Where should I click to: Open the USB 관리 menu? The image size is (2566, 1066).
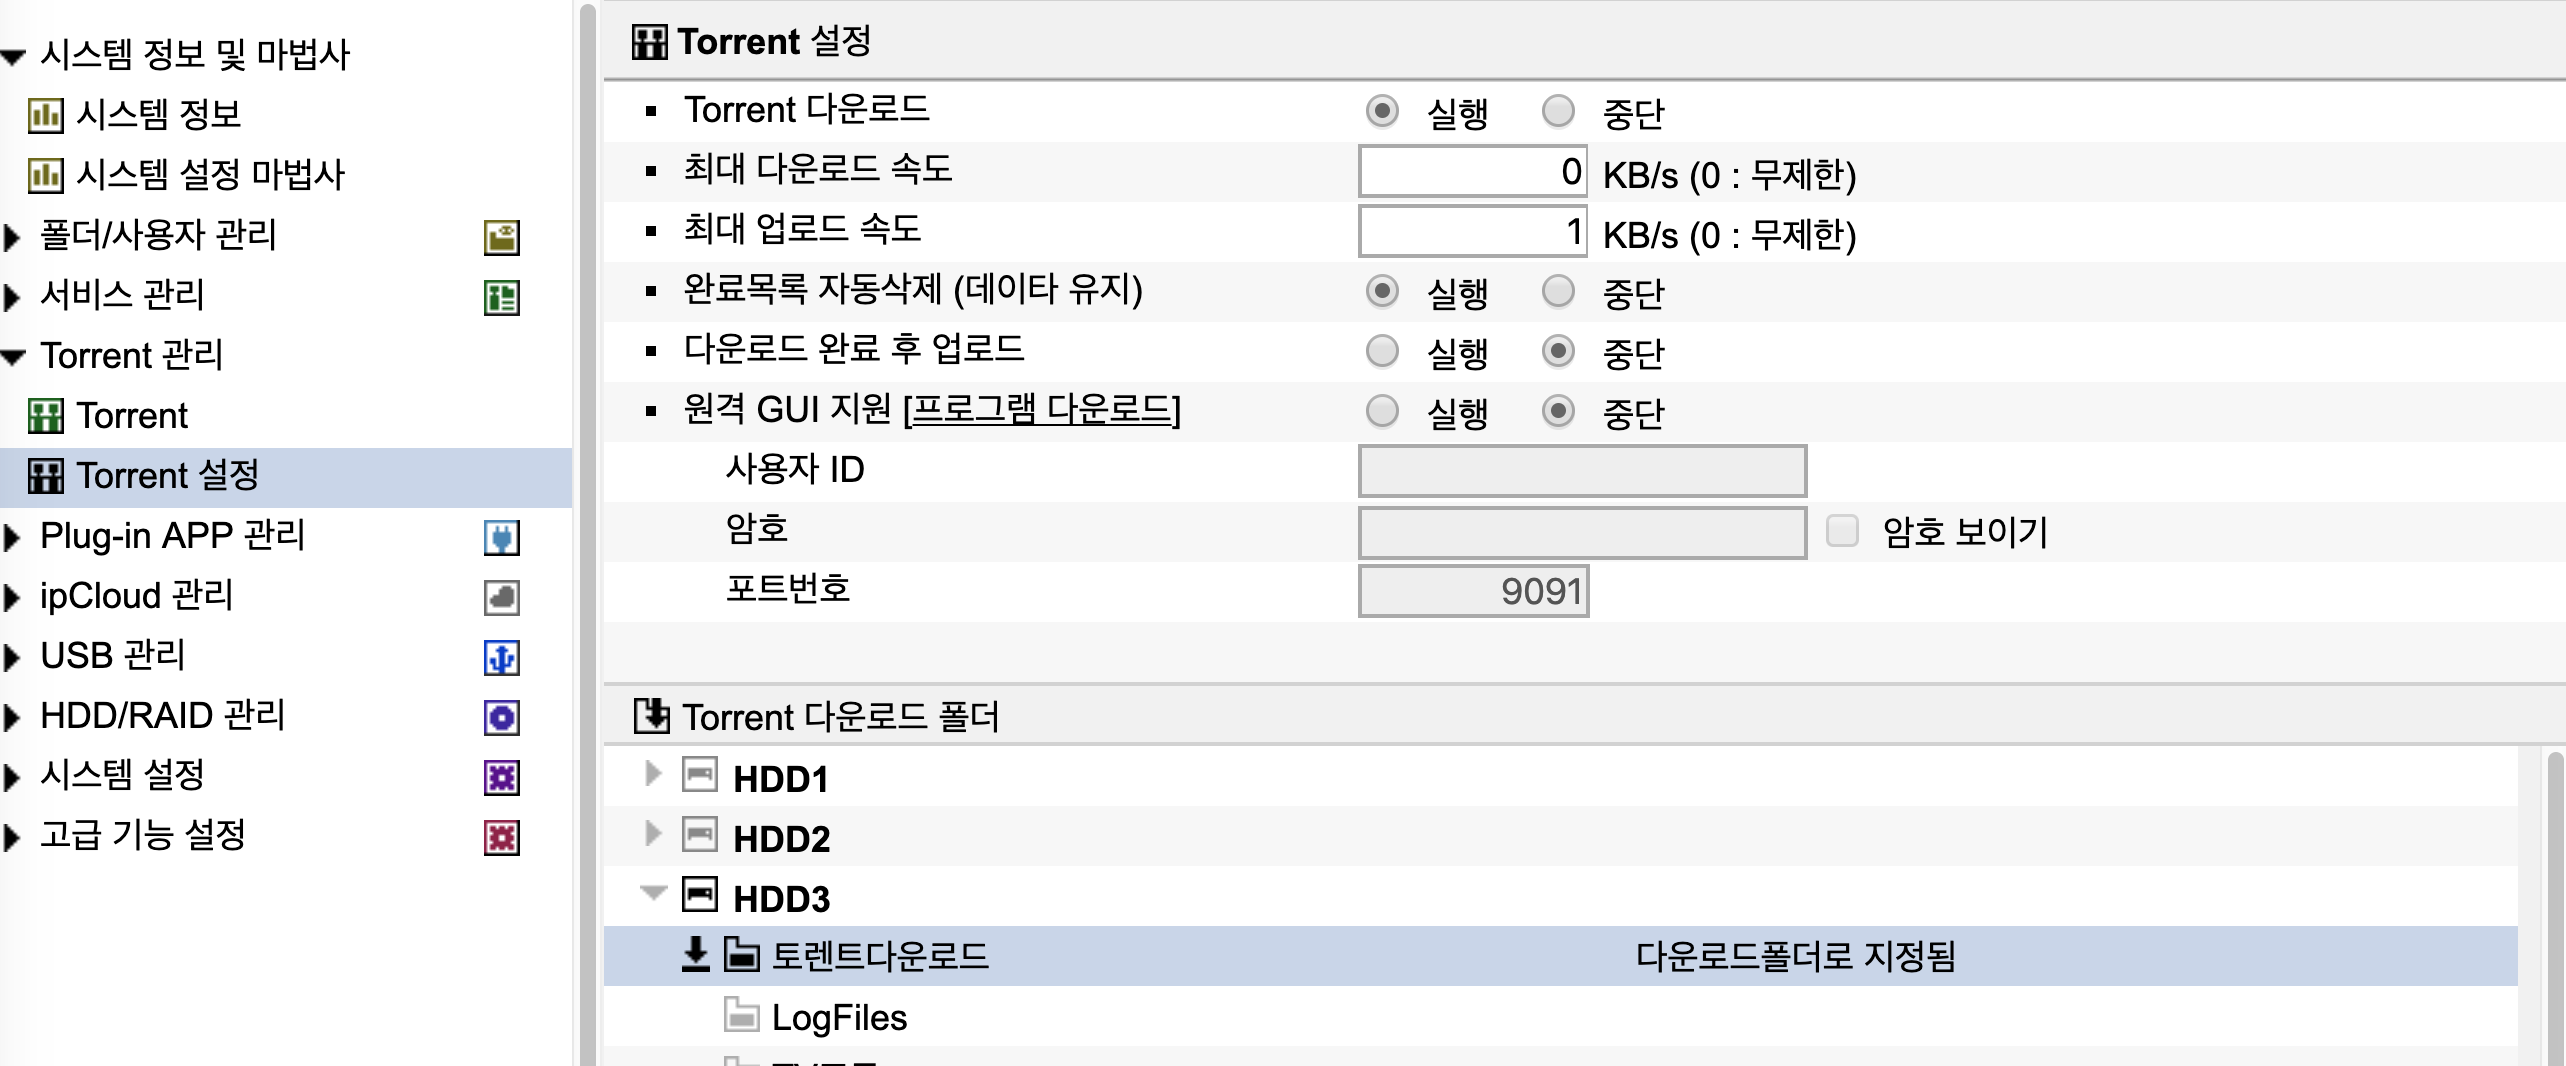pyautogui.click(x=113, y=655)
